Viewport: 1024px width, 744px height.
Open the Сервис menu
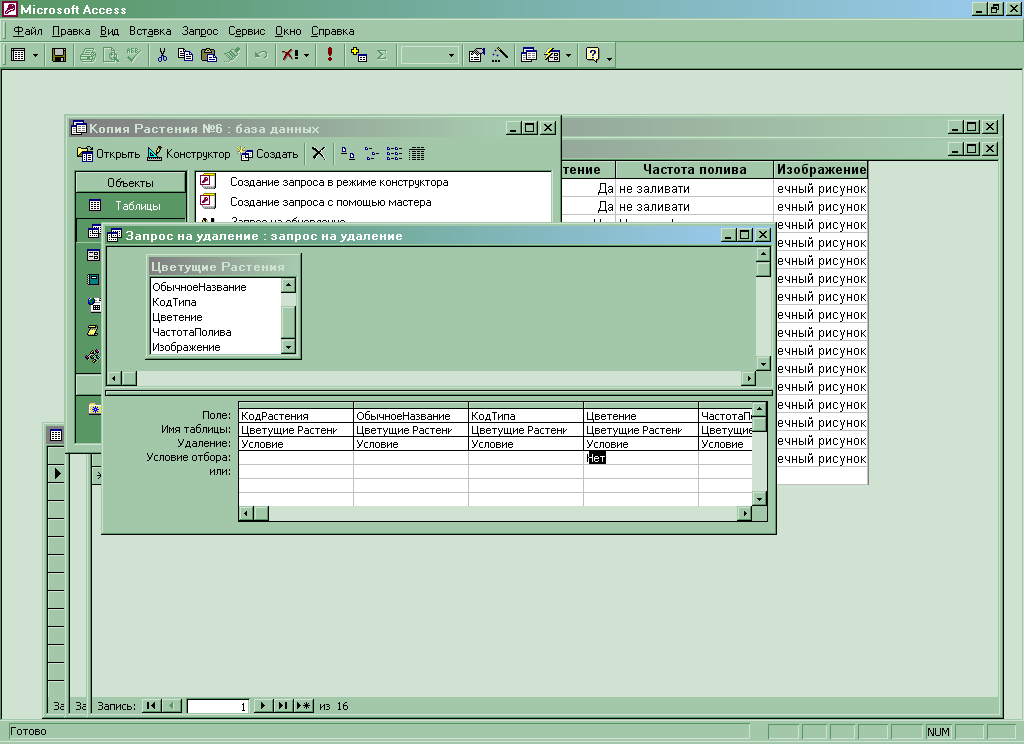(246, 31)
